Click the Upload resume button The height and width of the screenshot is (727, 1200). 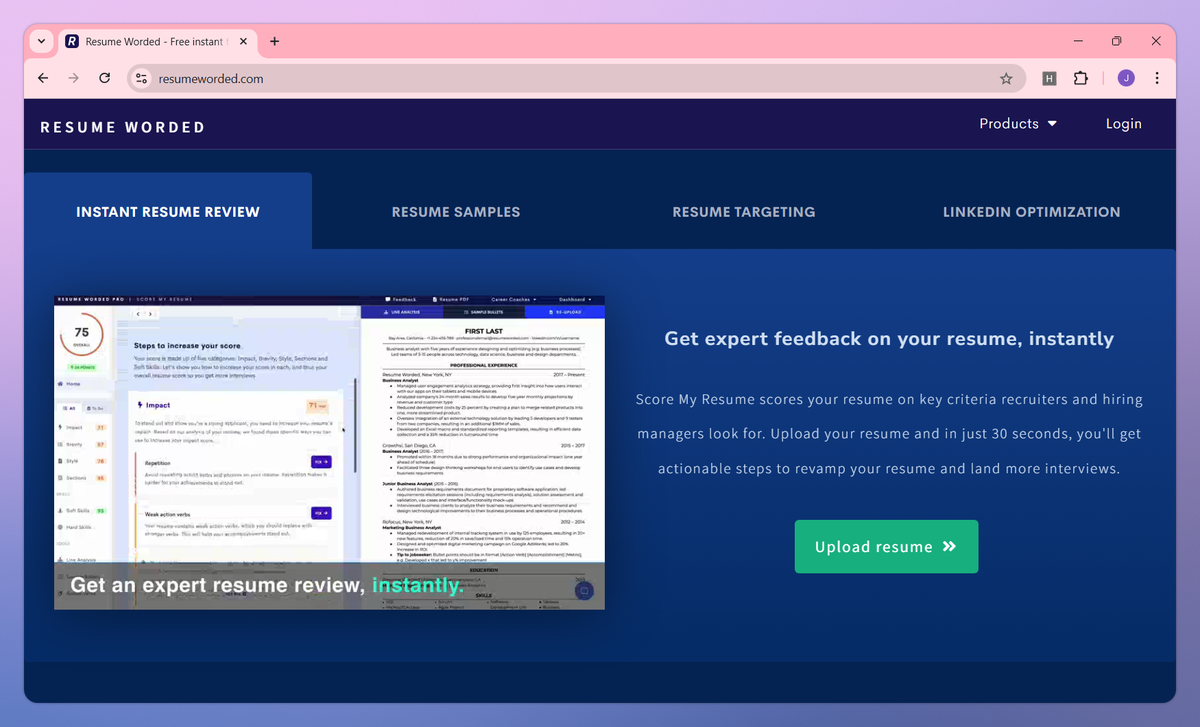click(886, 546)
